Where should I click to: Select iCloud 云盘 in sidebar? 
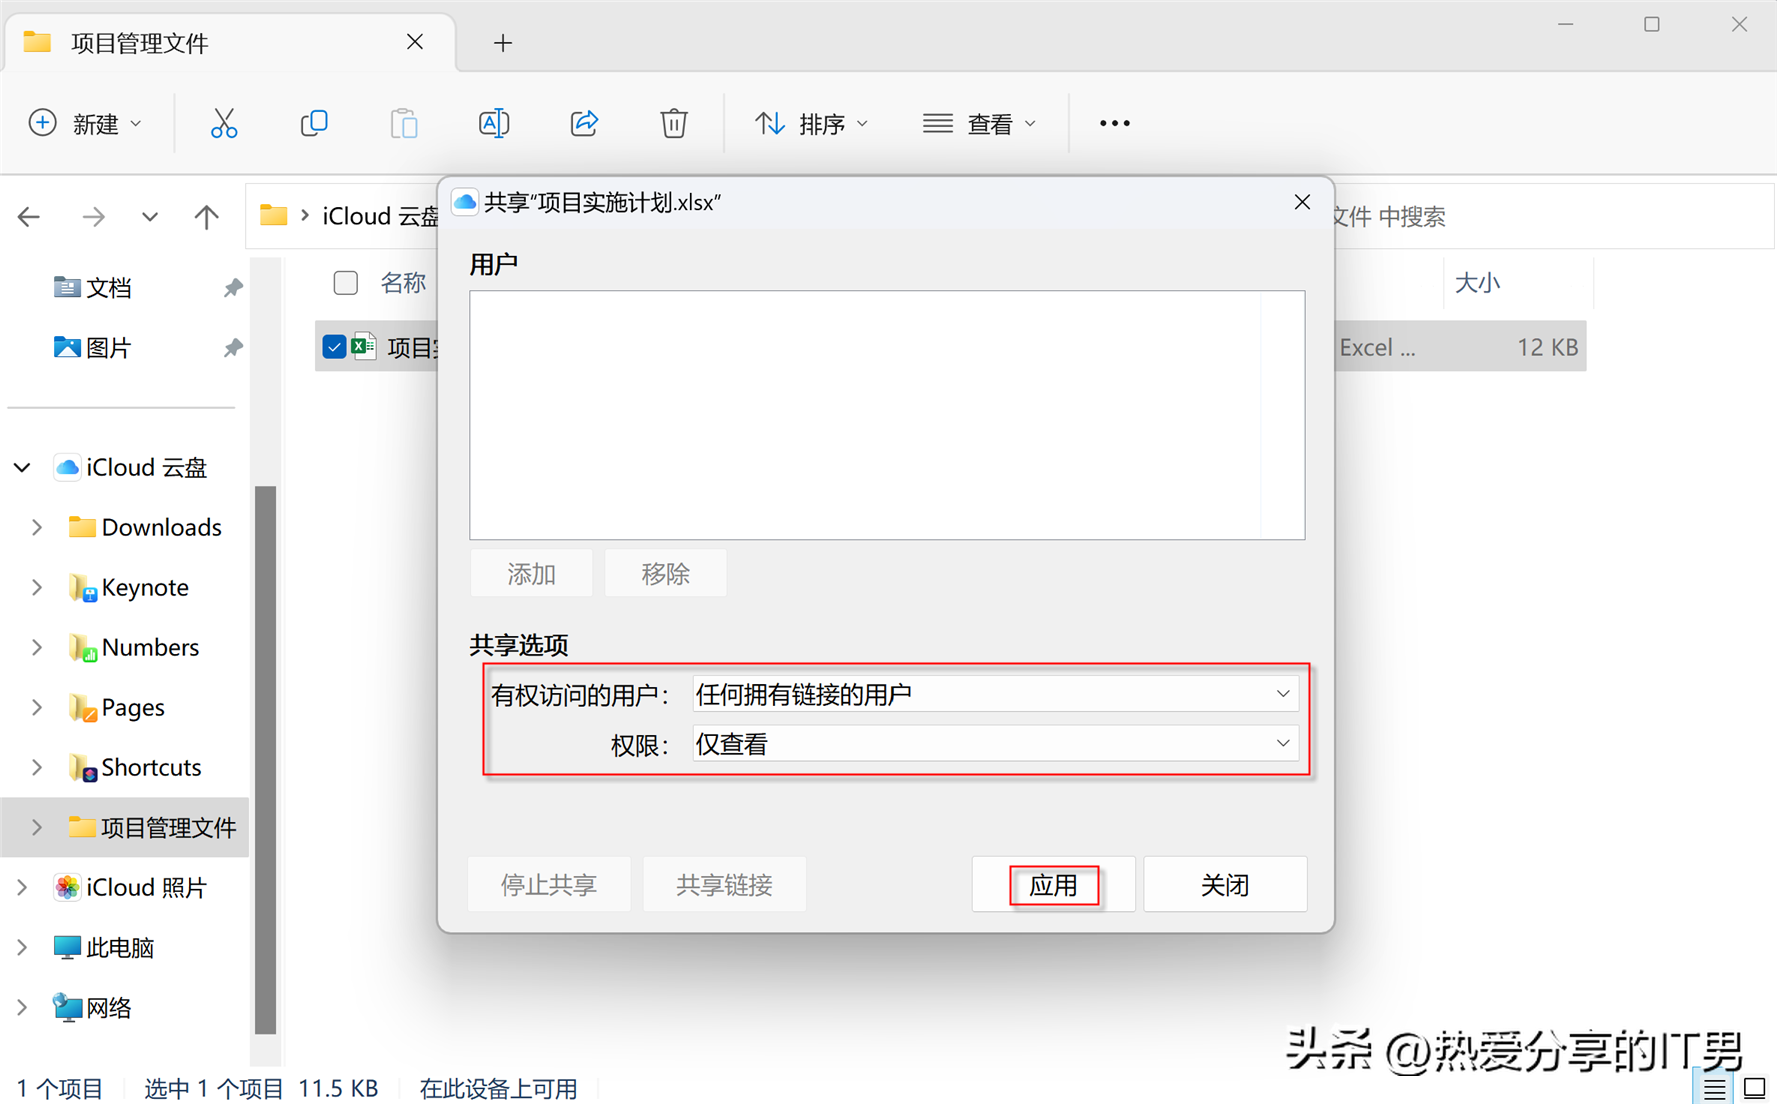click(x=131, y=467)
